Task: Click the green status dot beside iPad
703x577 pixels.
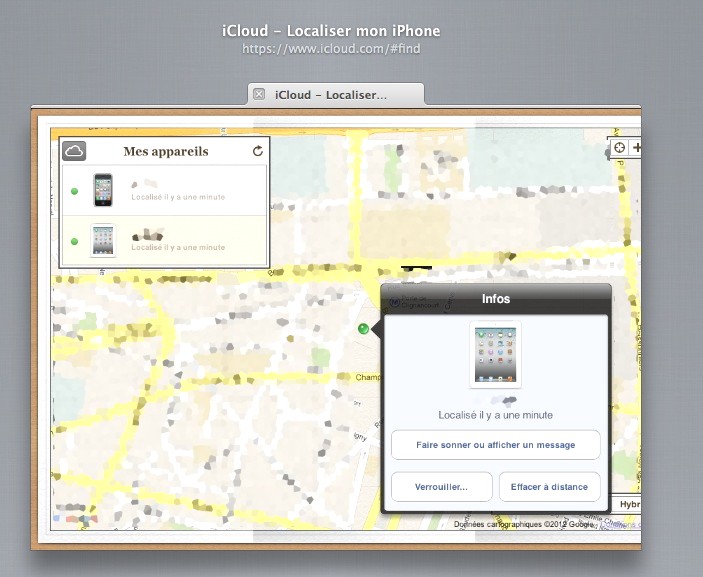Action: click(74, 241)
